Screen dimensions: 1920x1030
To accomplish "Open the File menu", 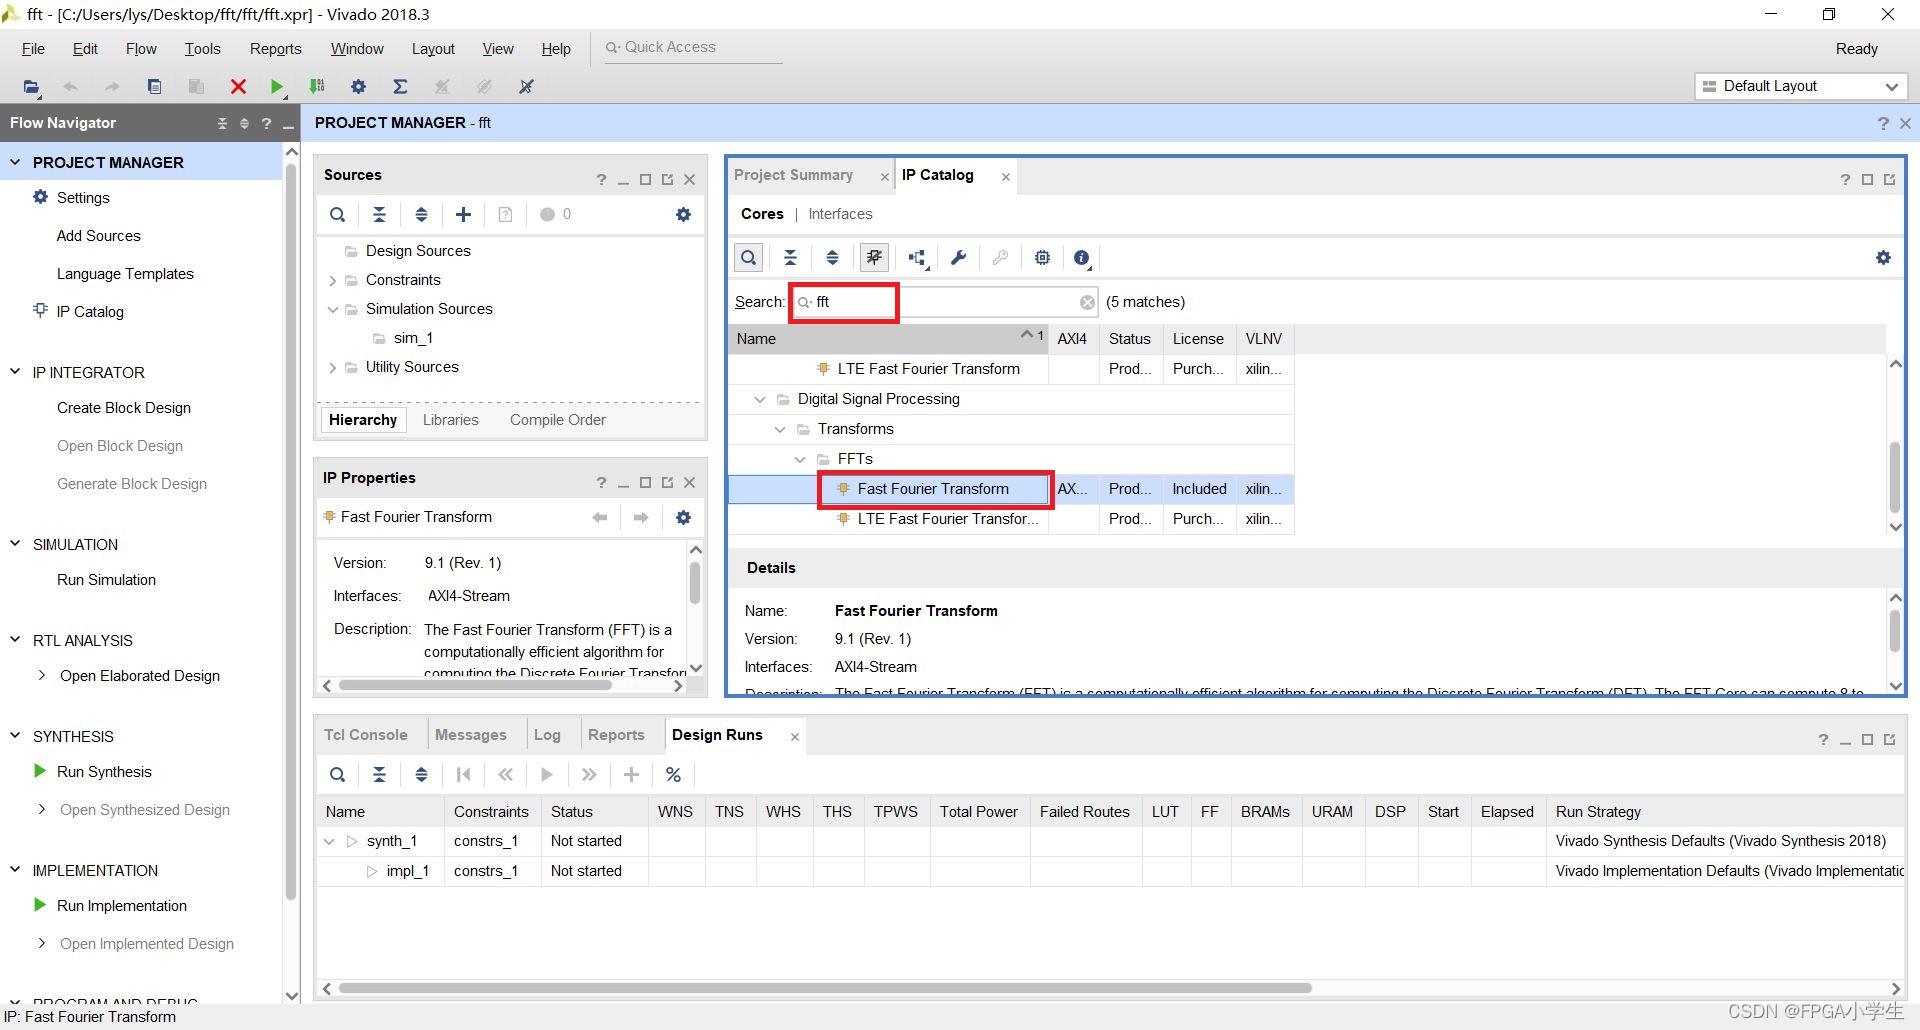I will pyautogui.click(x=33, y=49).
